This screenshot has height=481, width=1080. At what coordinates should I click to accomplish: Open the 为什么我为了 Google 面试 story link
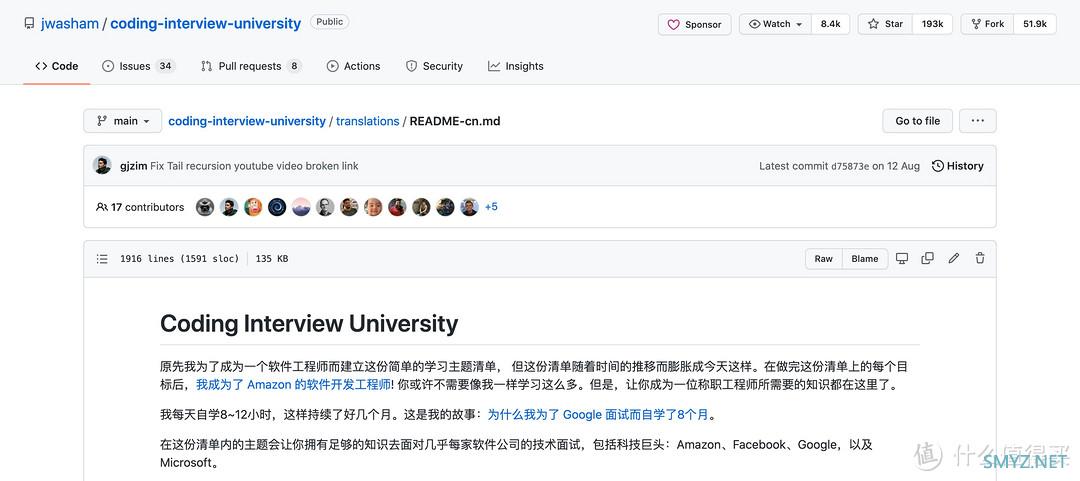[x=598, y=415]
